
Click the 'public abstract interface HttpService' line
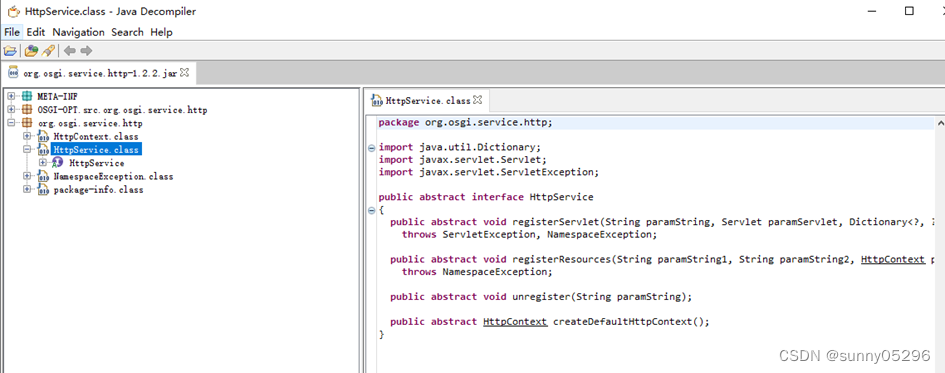click(486, 197)
